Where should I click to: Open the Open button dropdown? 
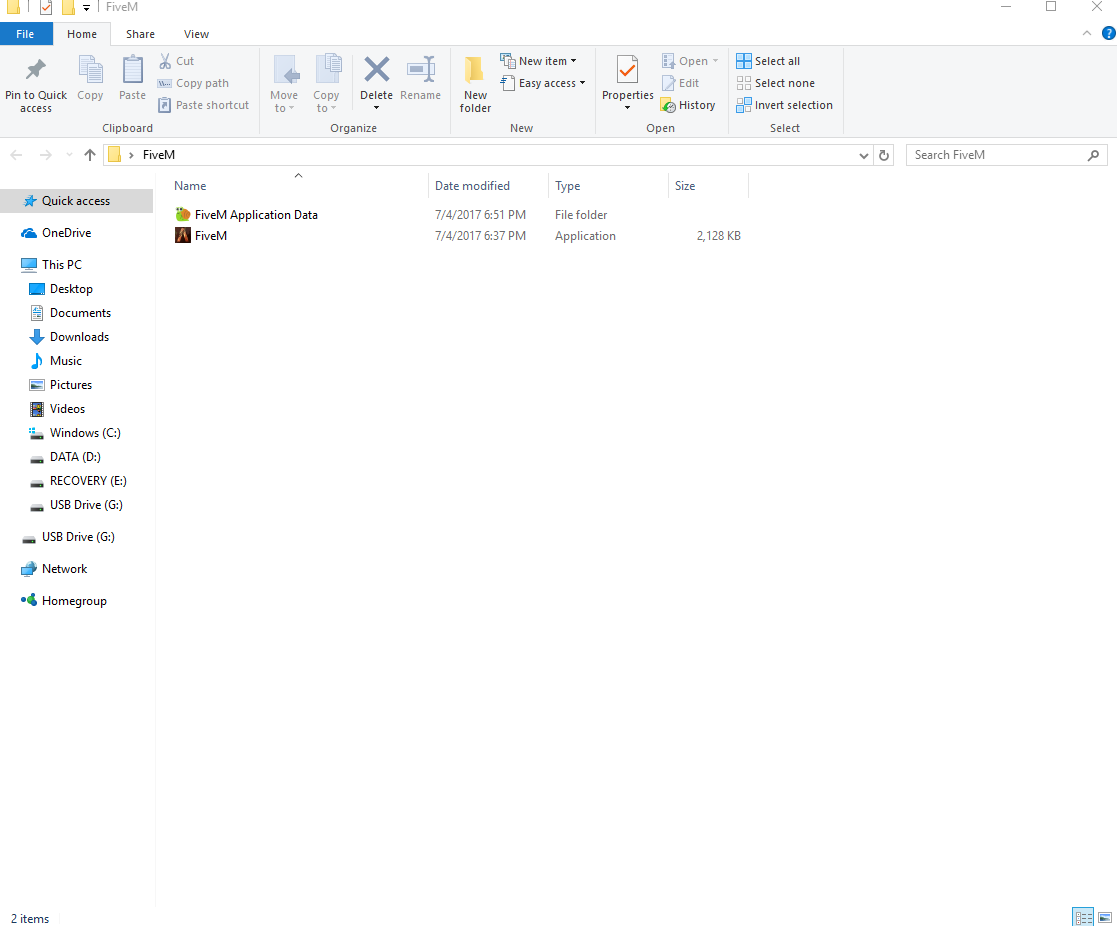(690, 61)
